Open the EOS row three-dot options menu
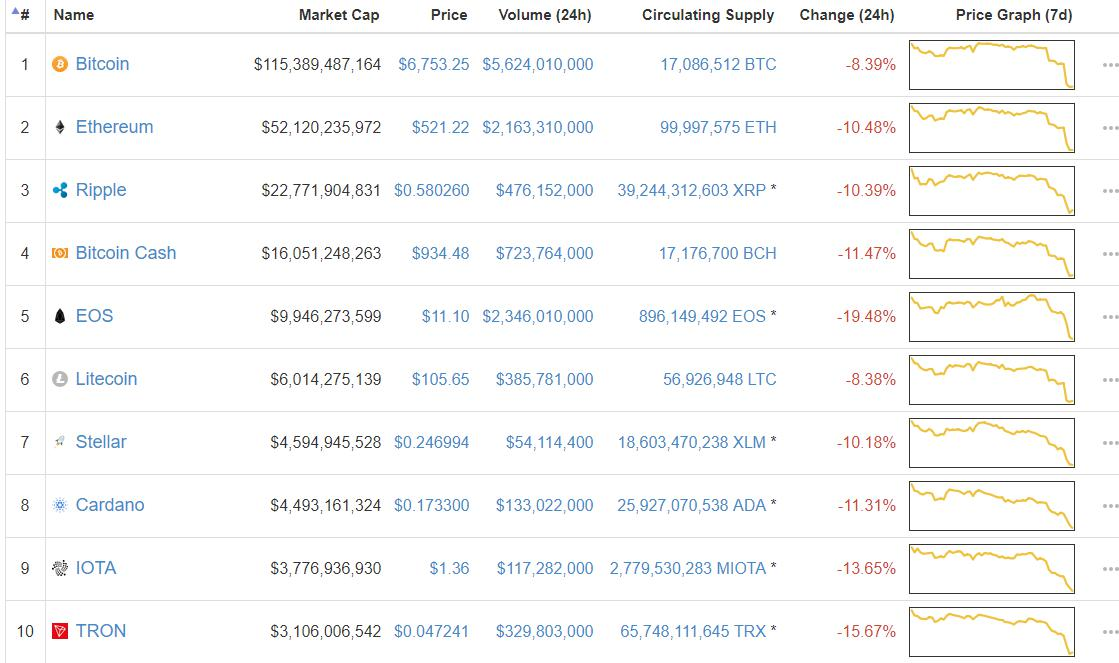Screen dimensions: 1119x663 click(1108, 317)
